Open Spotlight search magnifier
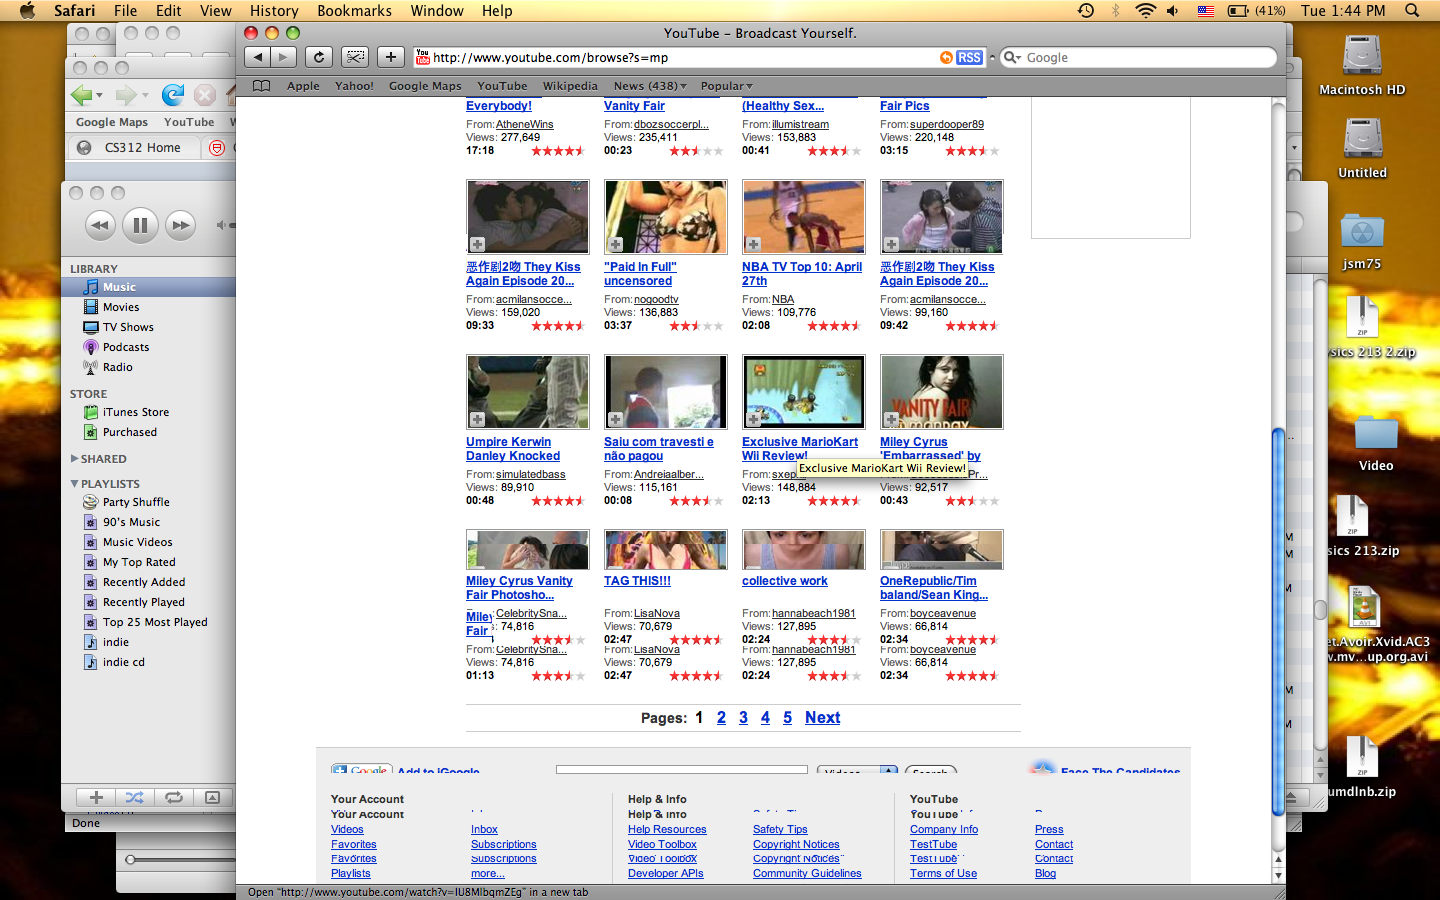Image resolution: width=1440 pixels, height=900 pixels. (1412, 11)
